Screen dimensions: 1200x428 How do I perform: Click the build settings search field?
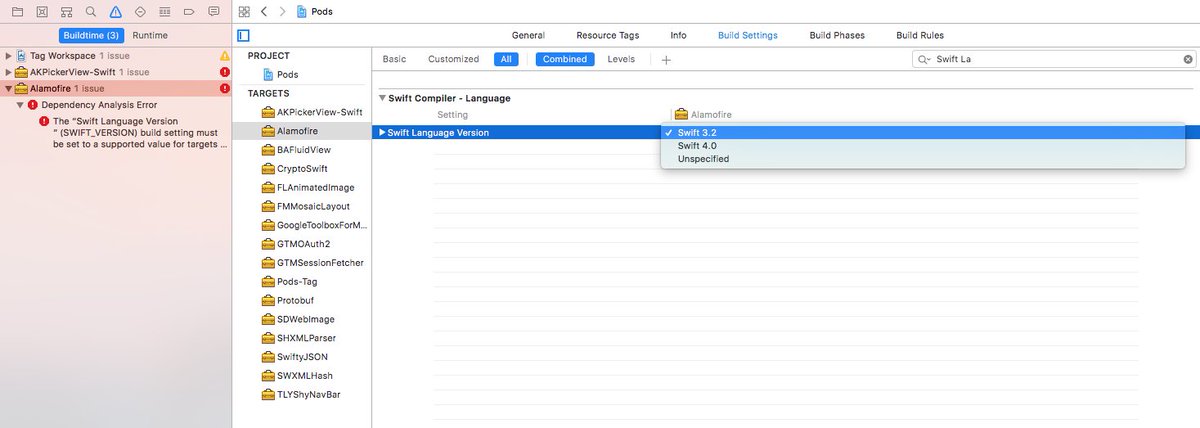coord(1054,59)
